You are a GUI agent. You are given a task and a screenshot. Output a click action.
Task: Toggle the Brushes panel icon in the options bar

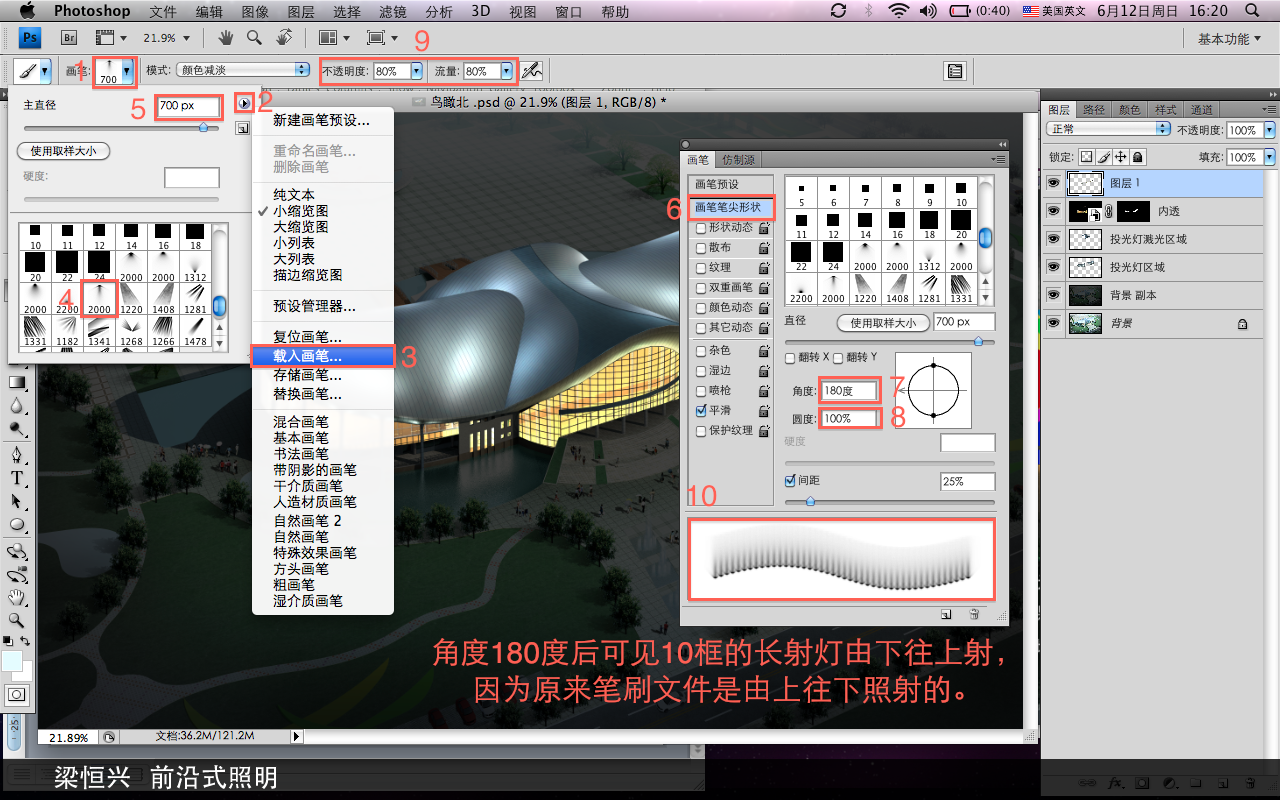(955, 71)
